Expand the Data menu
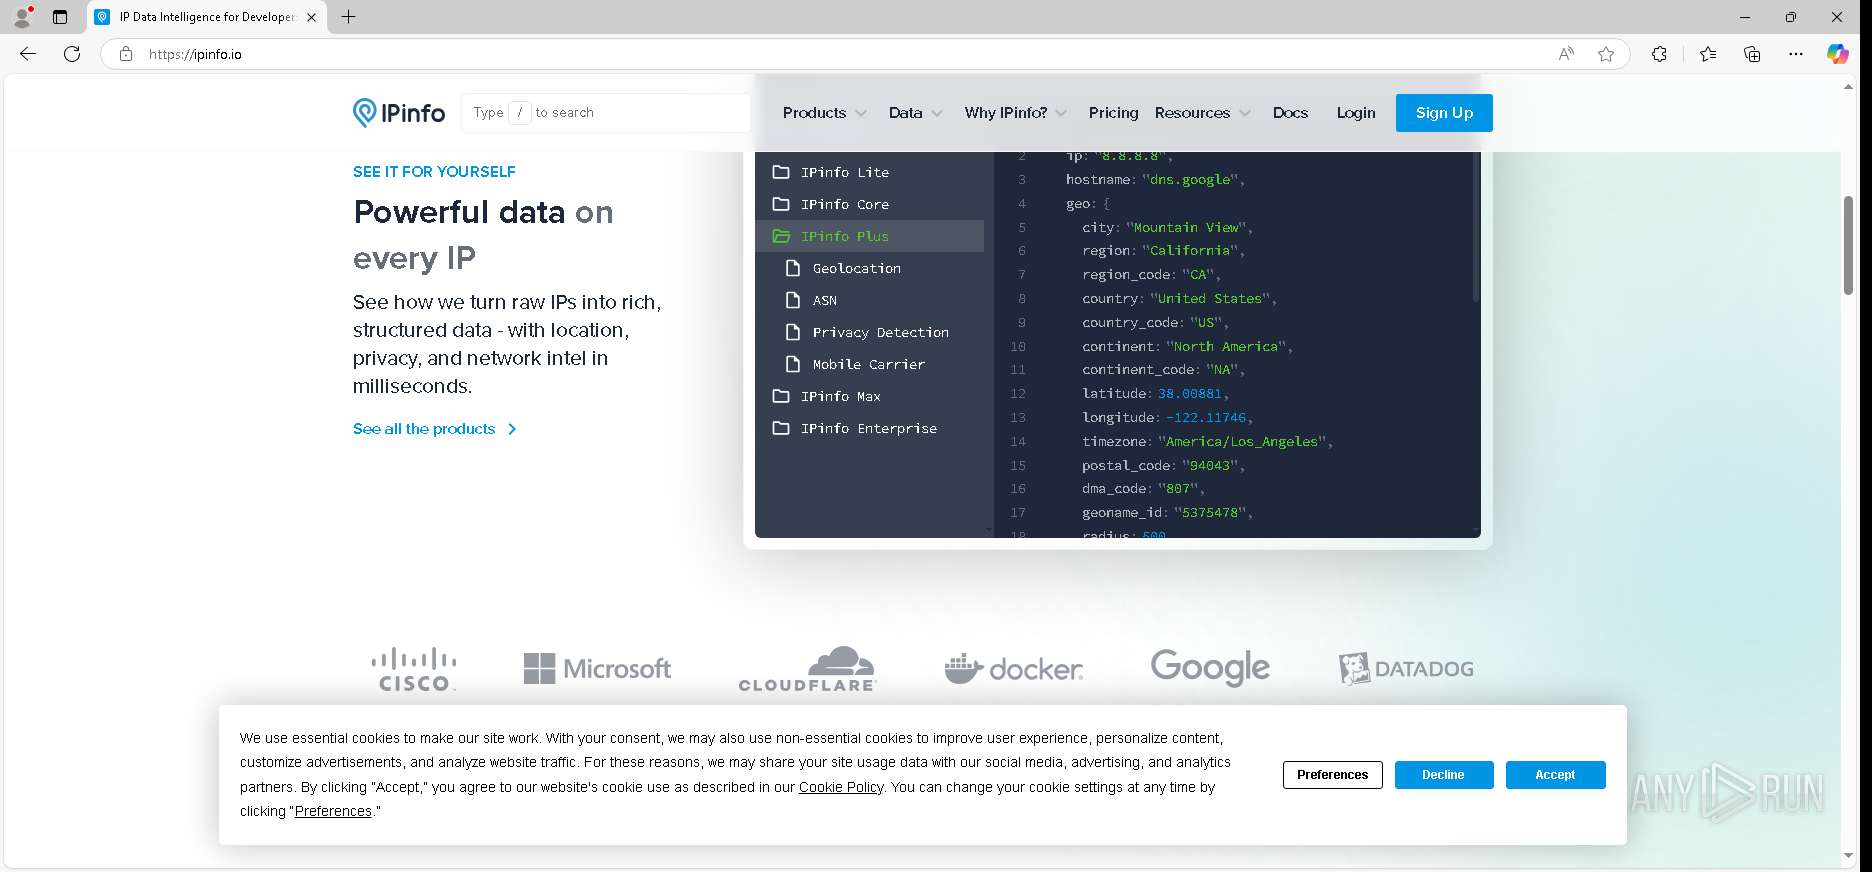This screenshot has width=1872, height=872. [x=915, y=113]
